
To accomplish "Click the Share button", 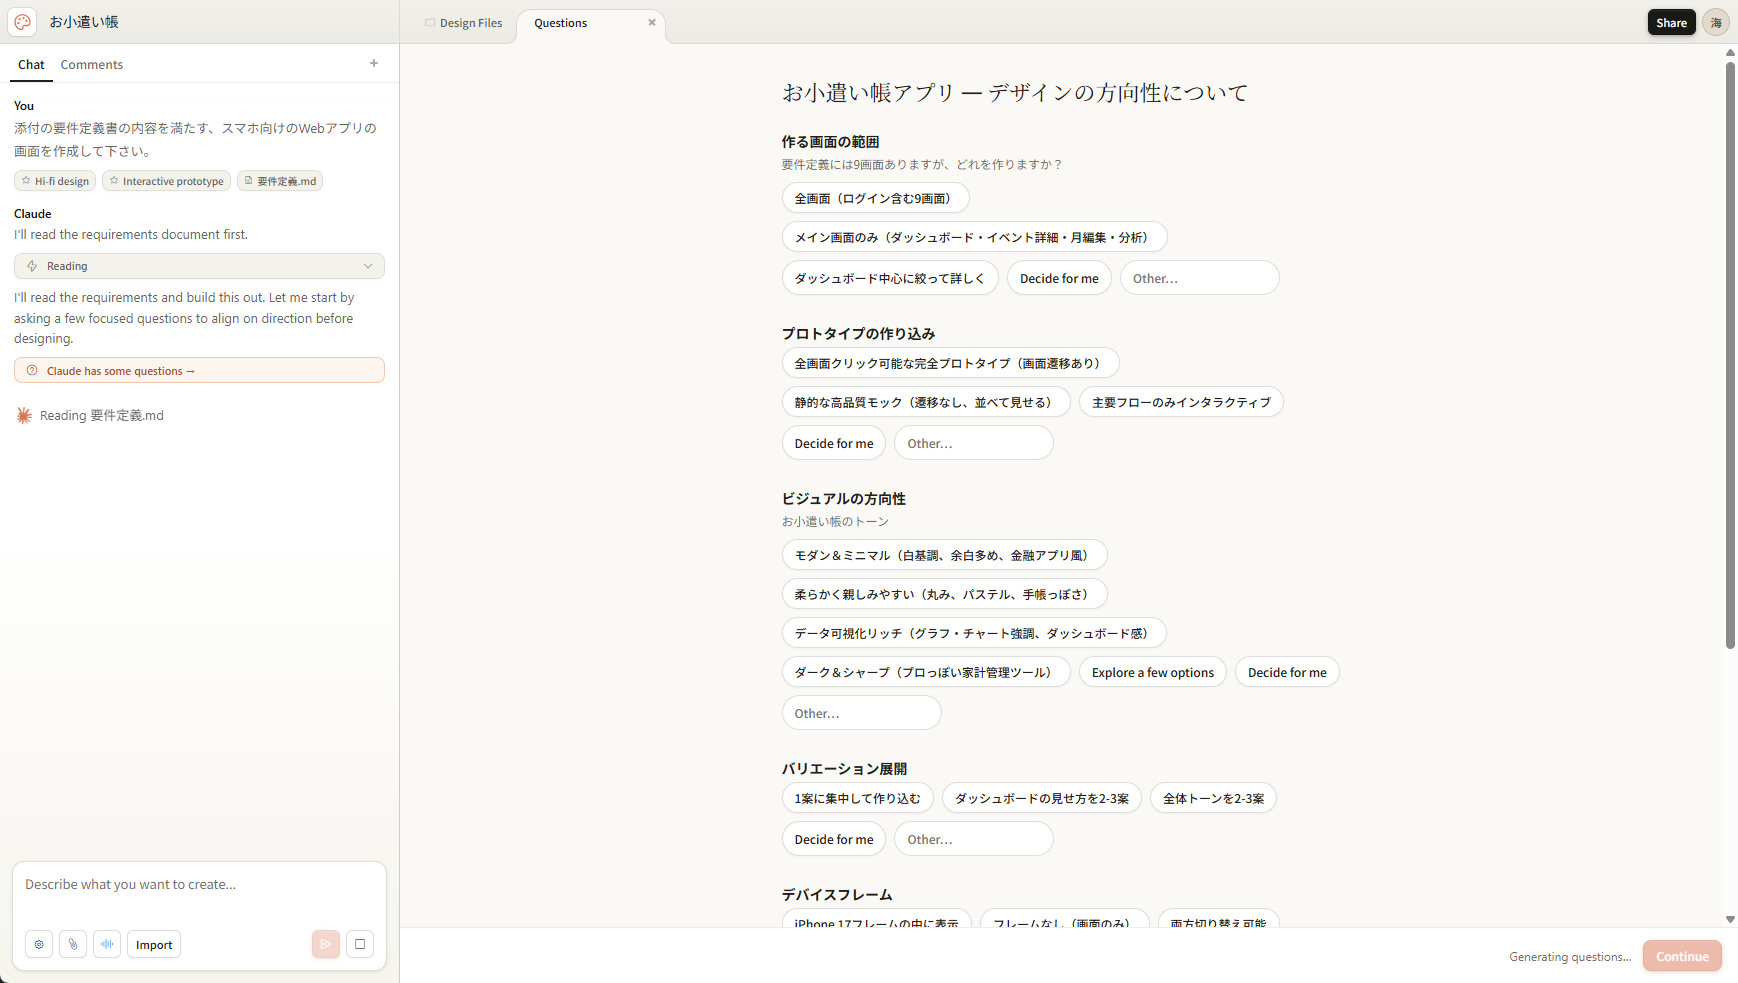I will tap(1671, 21).
